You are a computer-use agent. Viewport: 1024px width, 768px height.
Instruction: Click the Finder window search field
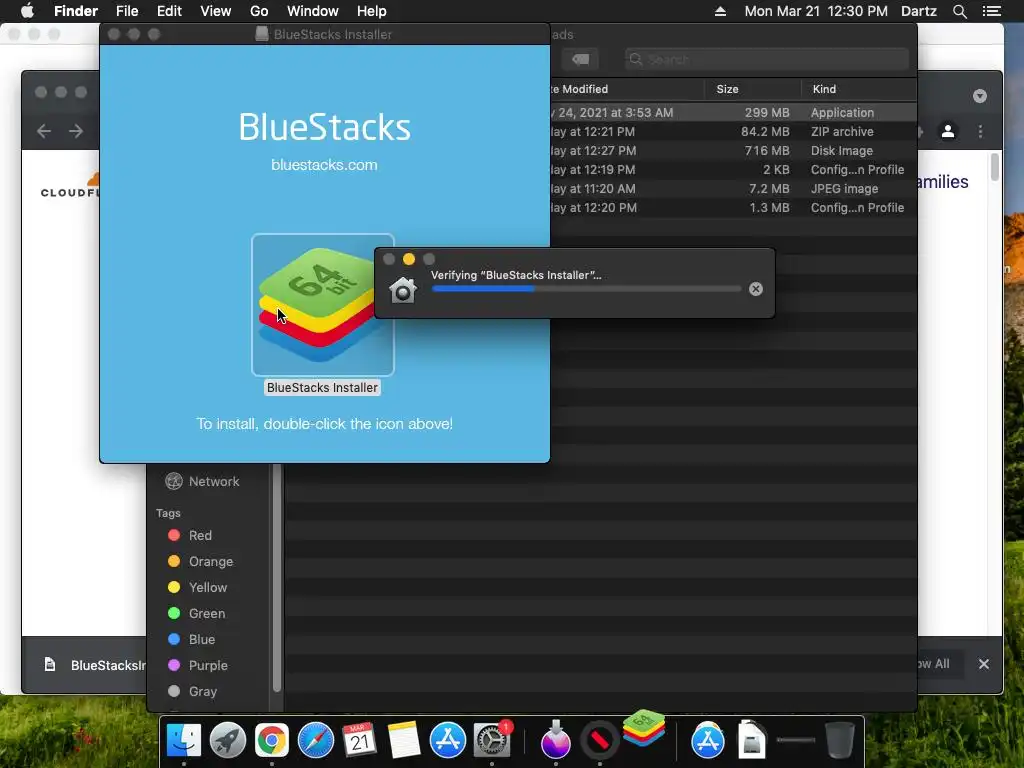[767, 59]
